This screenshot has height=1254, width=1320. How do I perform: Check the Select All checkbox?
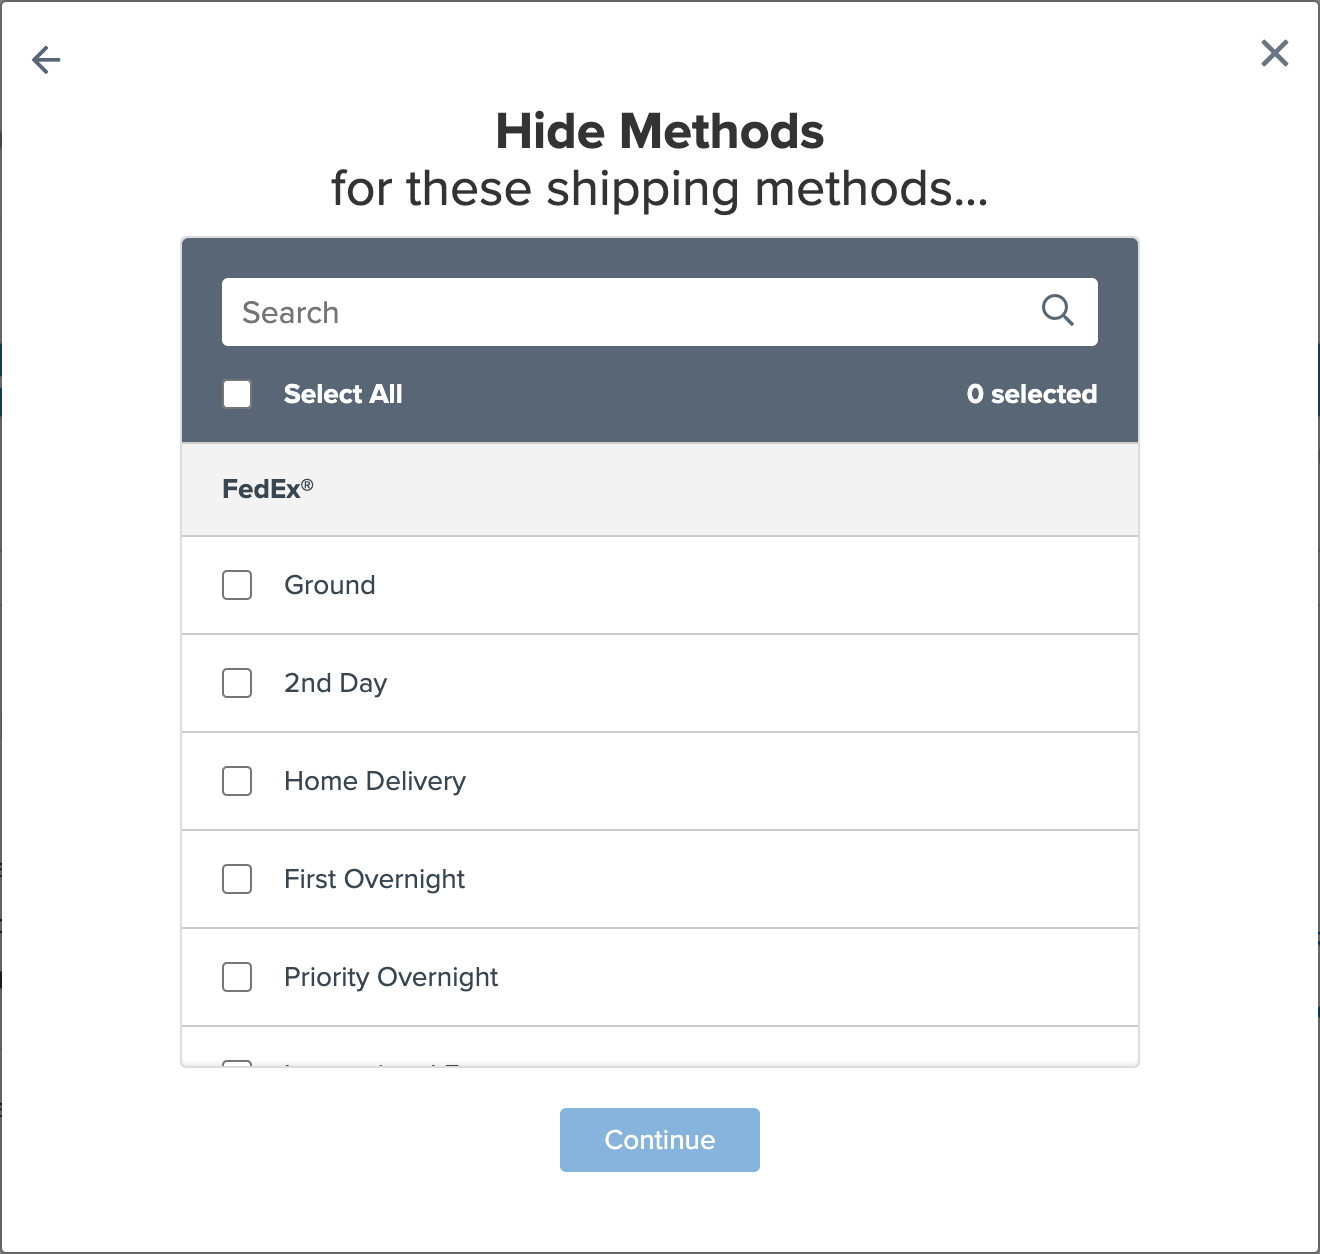click(237, 394)
